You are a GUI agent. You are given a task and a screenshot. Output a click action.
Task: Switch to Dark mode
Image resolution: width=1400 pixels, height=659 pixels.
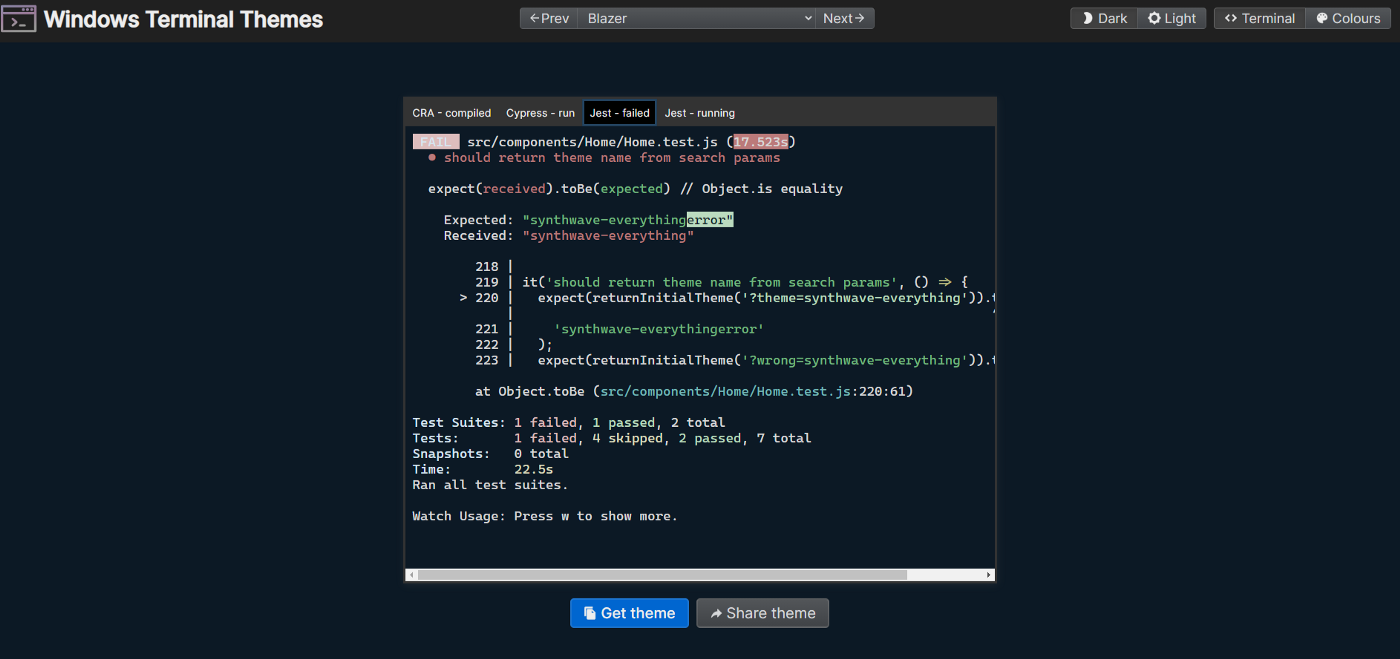coord(1104,18)
